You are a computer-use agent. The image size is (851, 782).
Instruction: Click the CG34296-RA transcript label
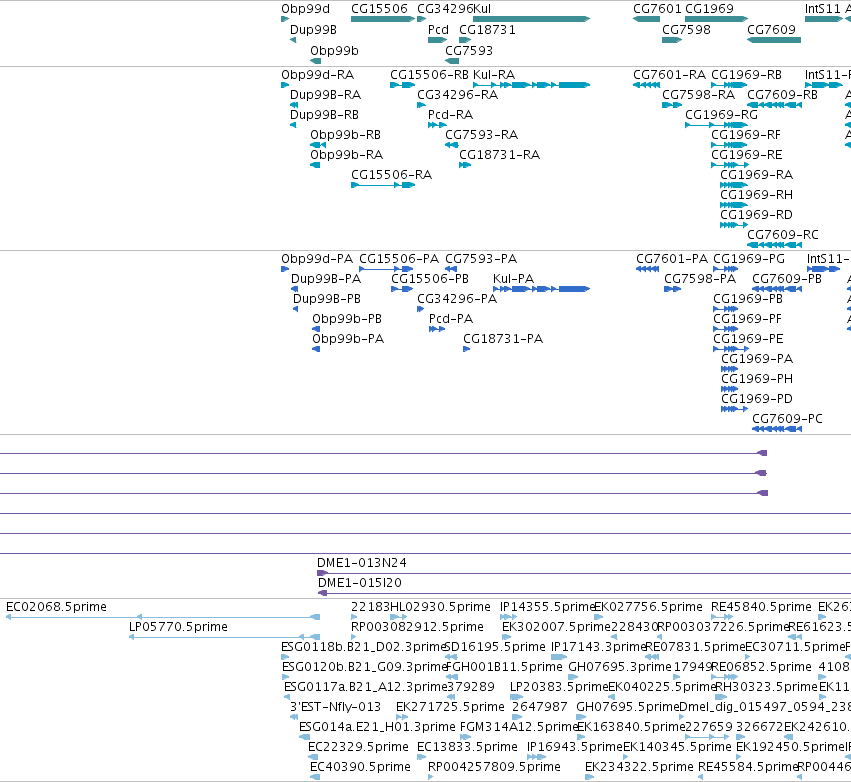pos(458,95)
